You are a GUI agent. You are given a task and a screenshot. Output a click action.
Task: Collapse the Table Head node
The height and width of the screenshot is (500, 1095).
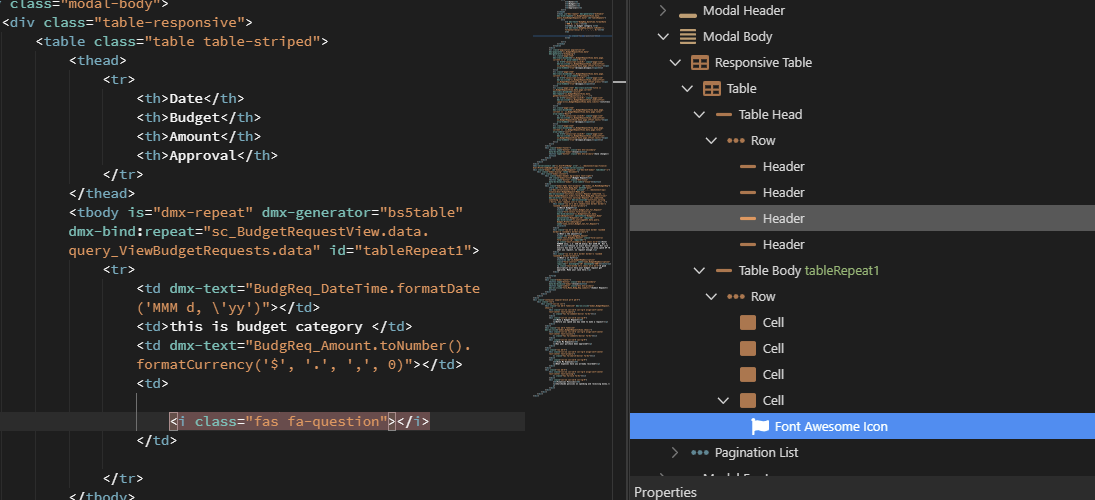pyautogui.click(x=699, y=115)
